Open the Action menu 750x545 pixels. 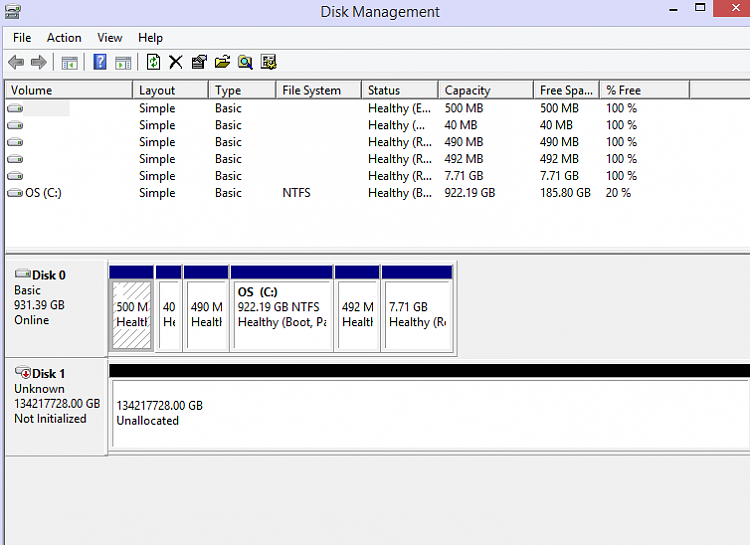coord(64,38)
